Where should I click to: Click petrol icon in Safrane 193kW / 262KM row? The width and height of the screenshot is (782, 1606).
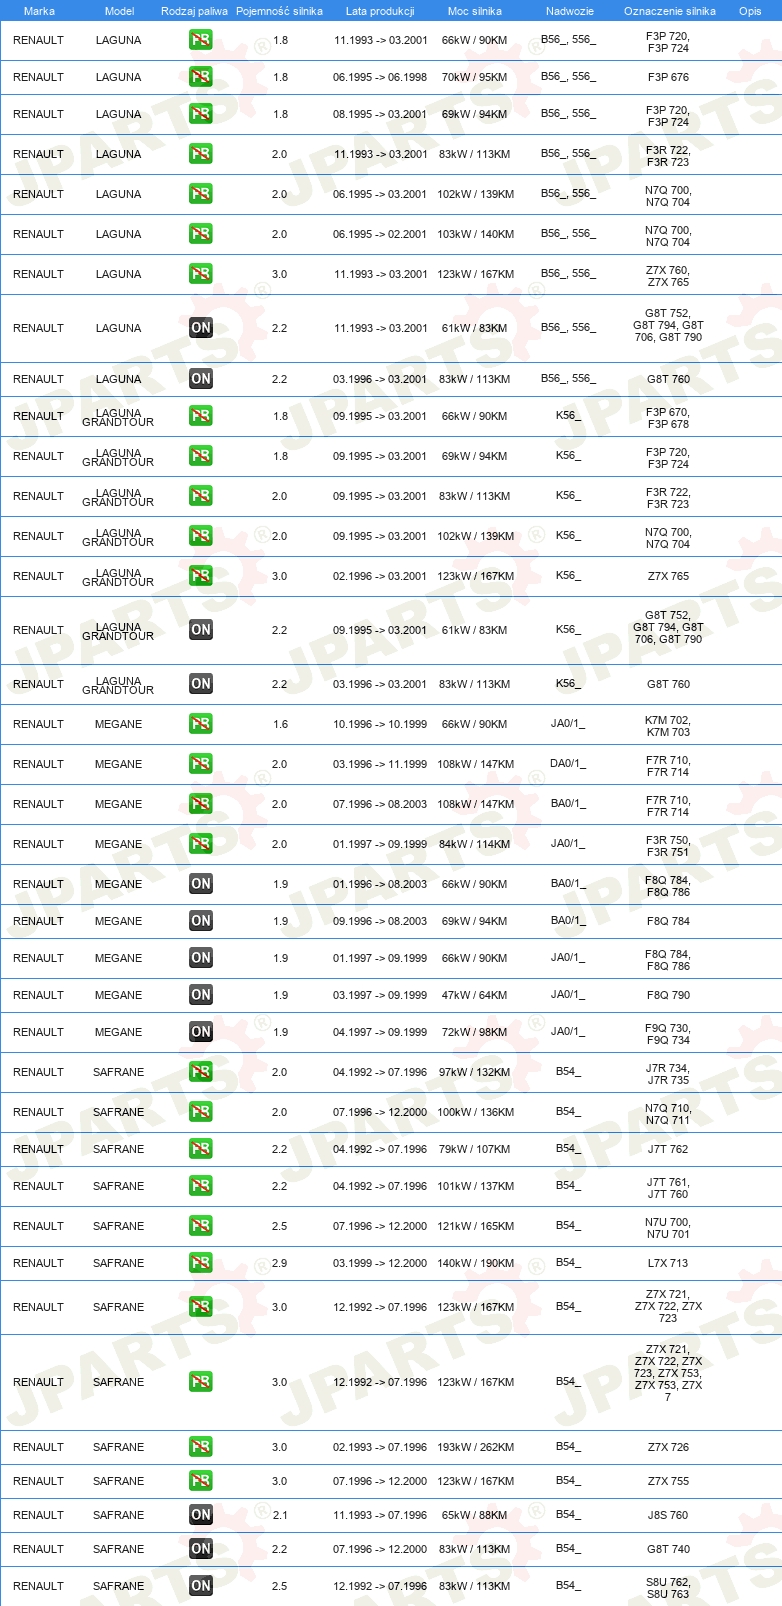[201, 1447]
